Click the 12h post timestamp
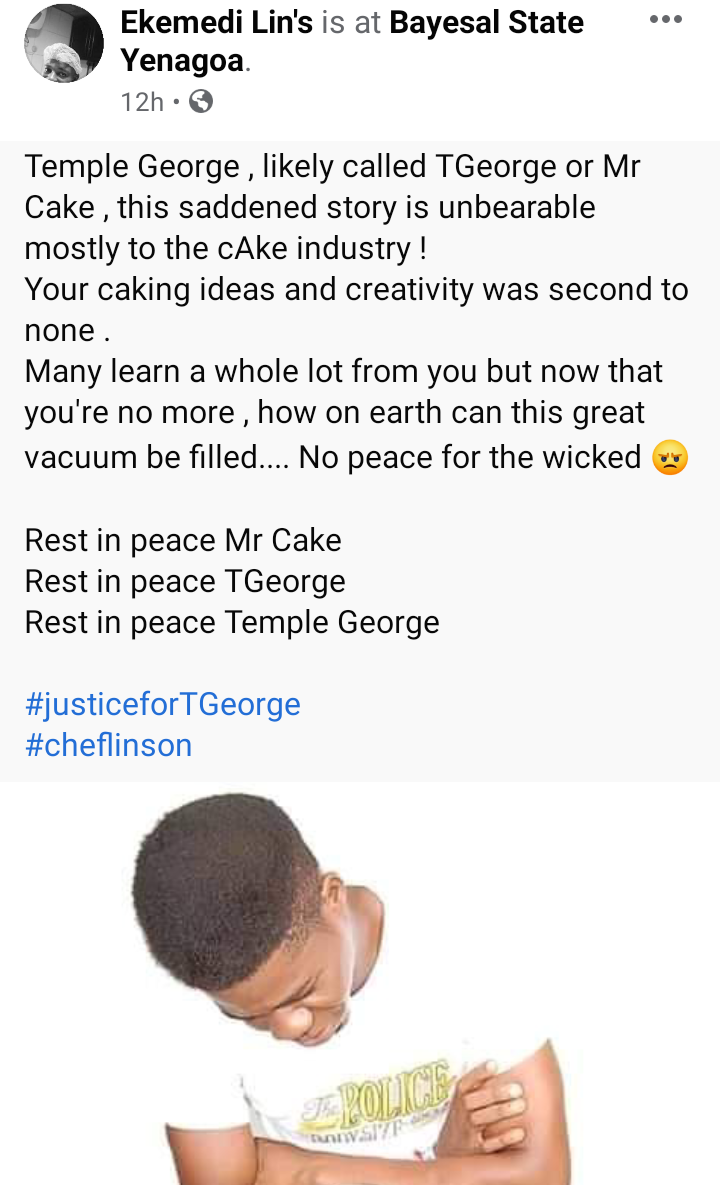 pos(142,101)
